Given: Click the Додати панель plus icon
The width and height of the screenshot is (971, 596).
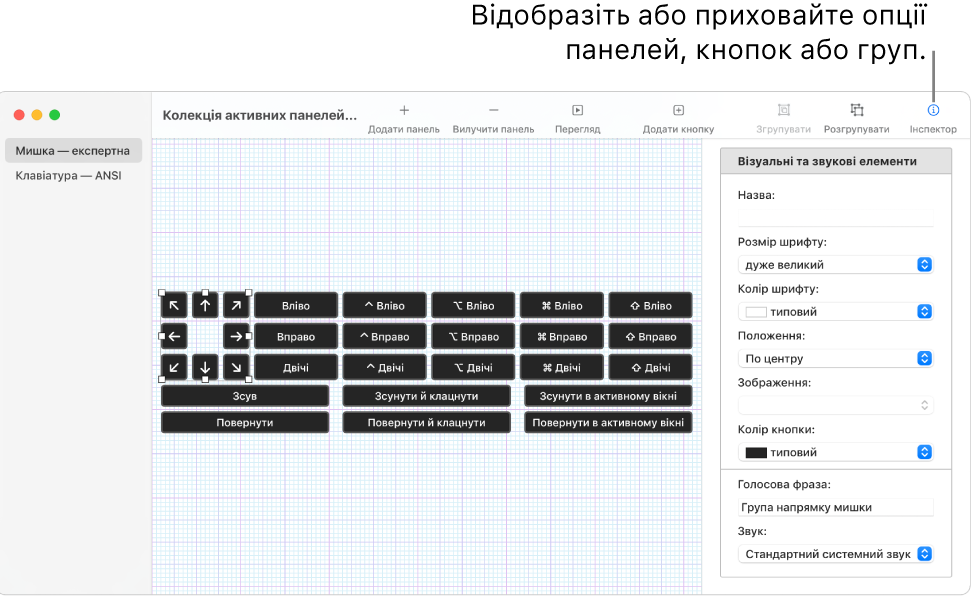Looking at the screenshot, I should click(404, 110).
